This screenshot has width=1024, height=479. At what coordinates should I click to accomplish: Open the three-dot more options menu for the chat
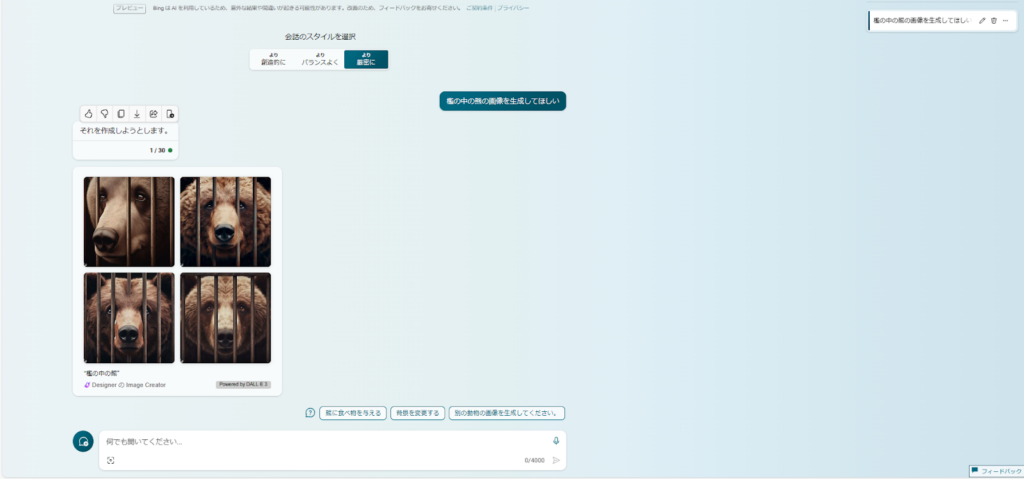[x=1006, y=20]
